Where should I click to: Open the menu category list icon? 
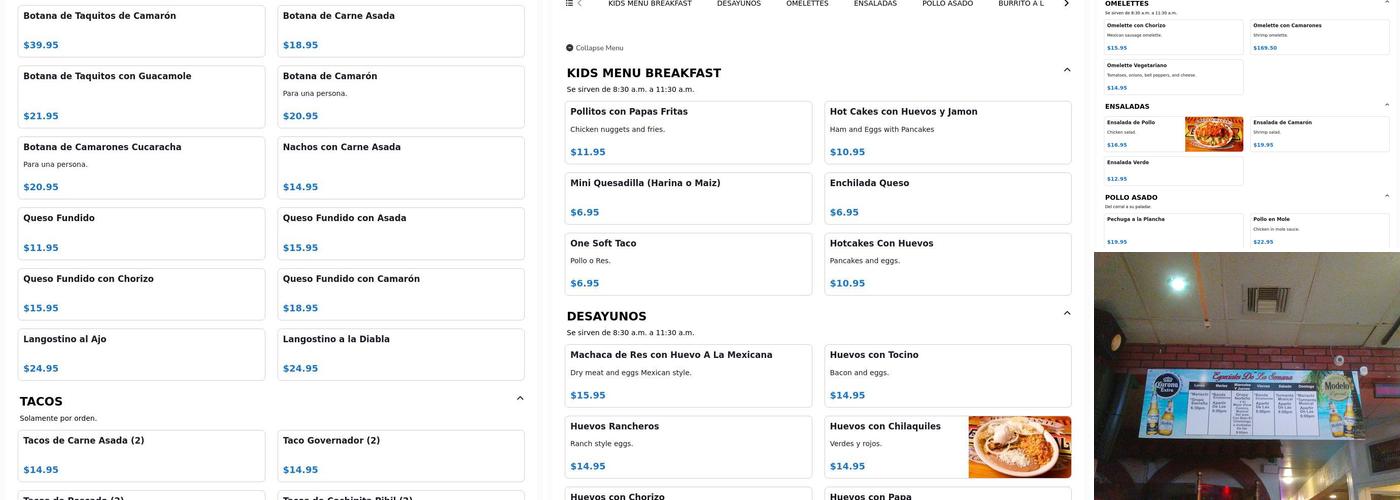coord(570,4)
